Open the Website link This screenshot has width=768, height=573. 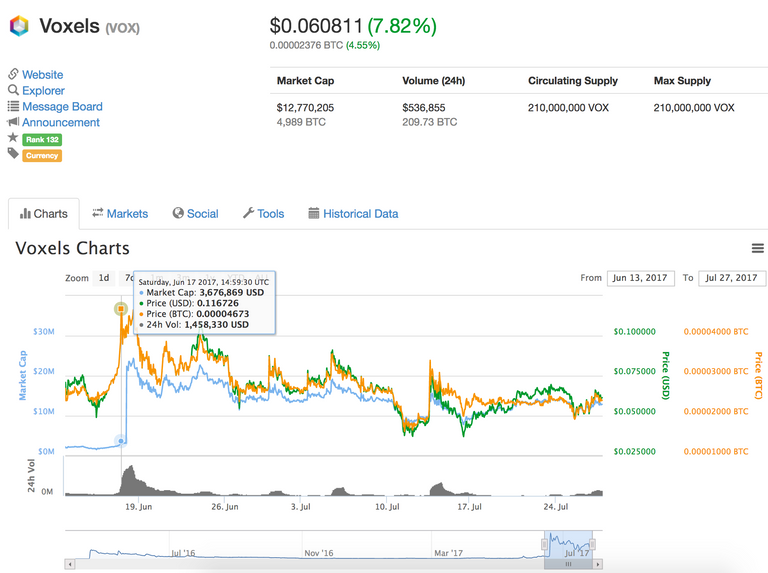(43, 74)
